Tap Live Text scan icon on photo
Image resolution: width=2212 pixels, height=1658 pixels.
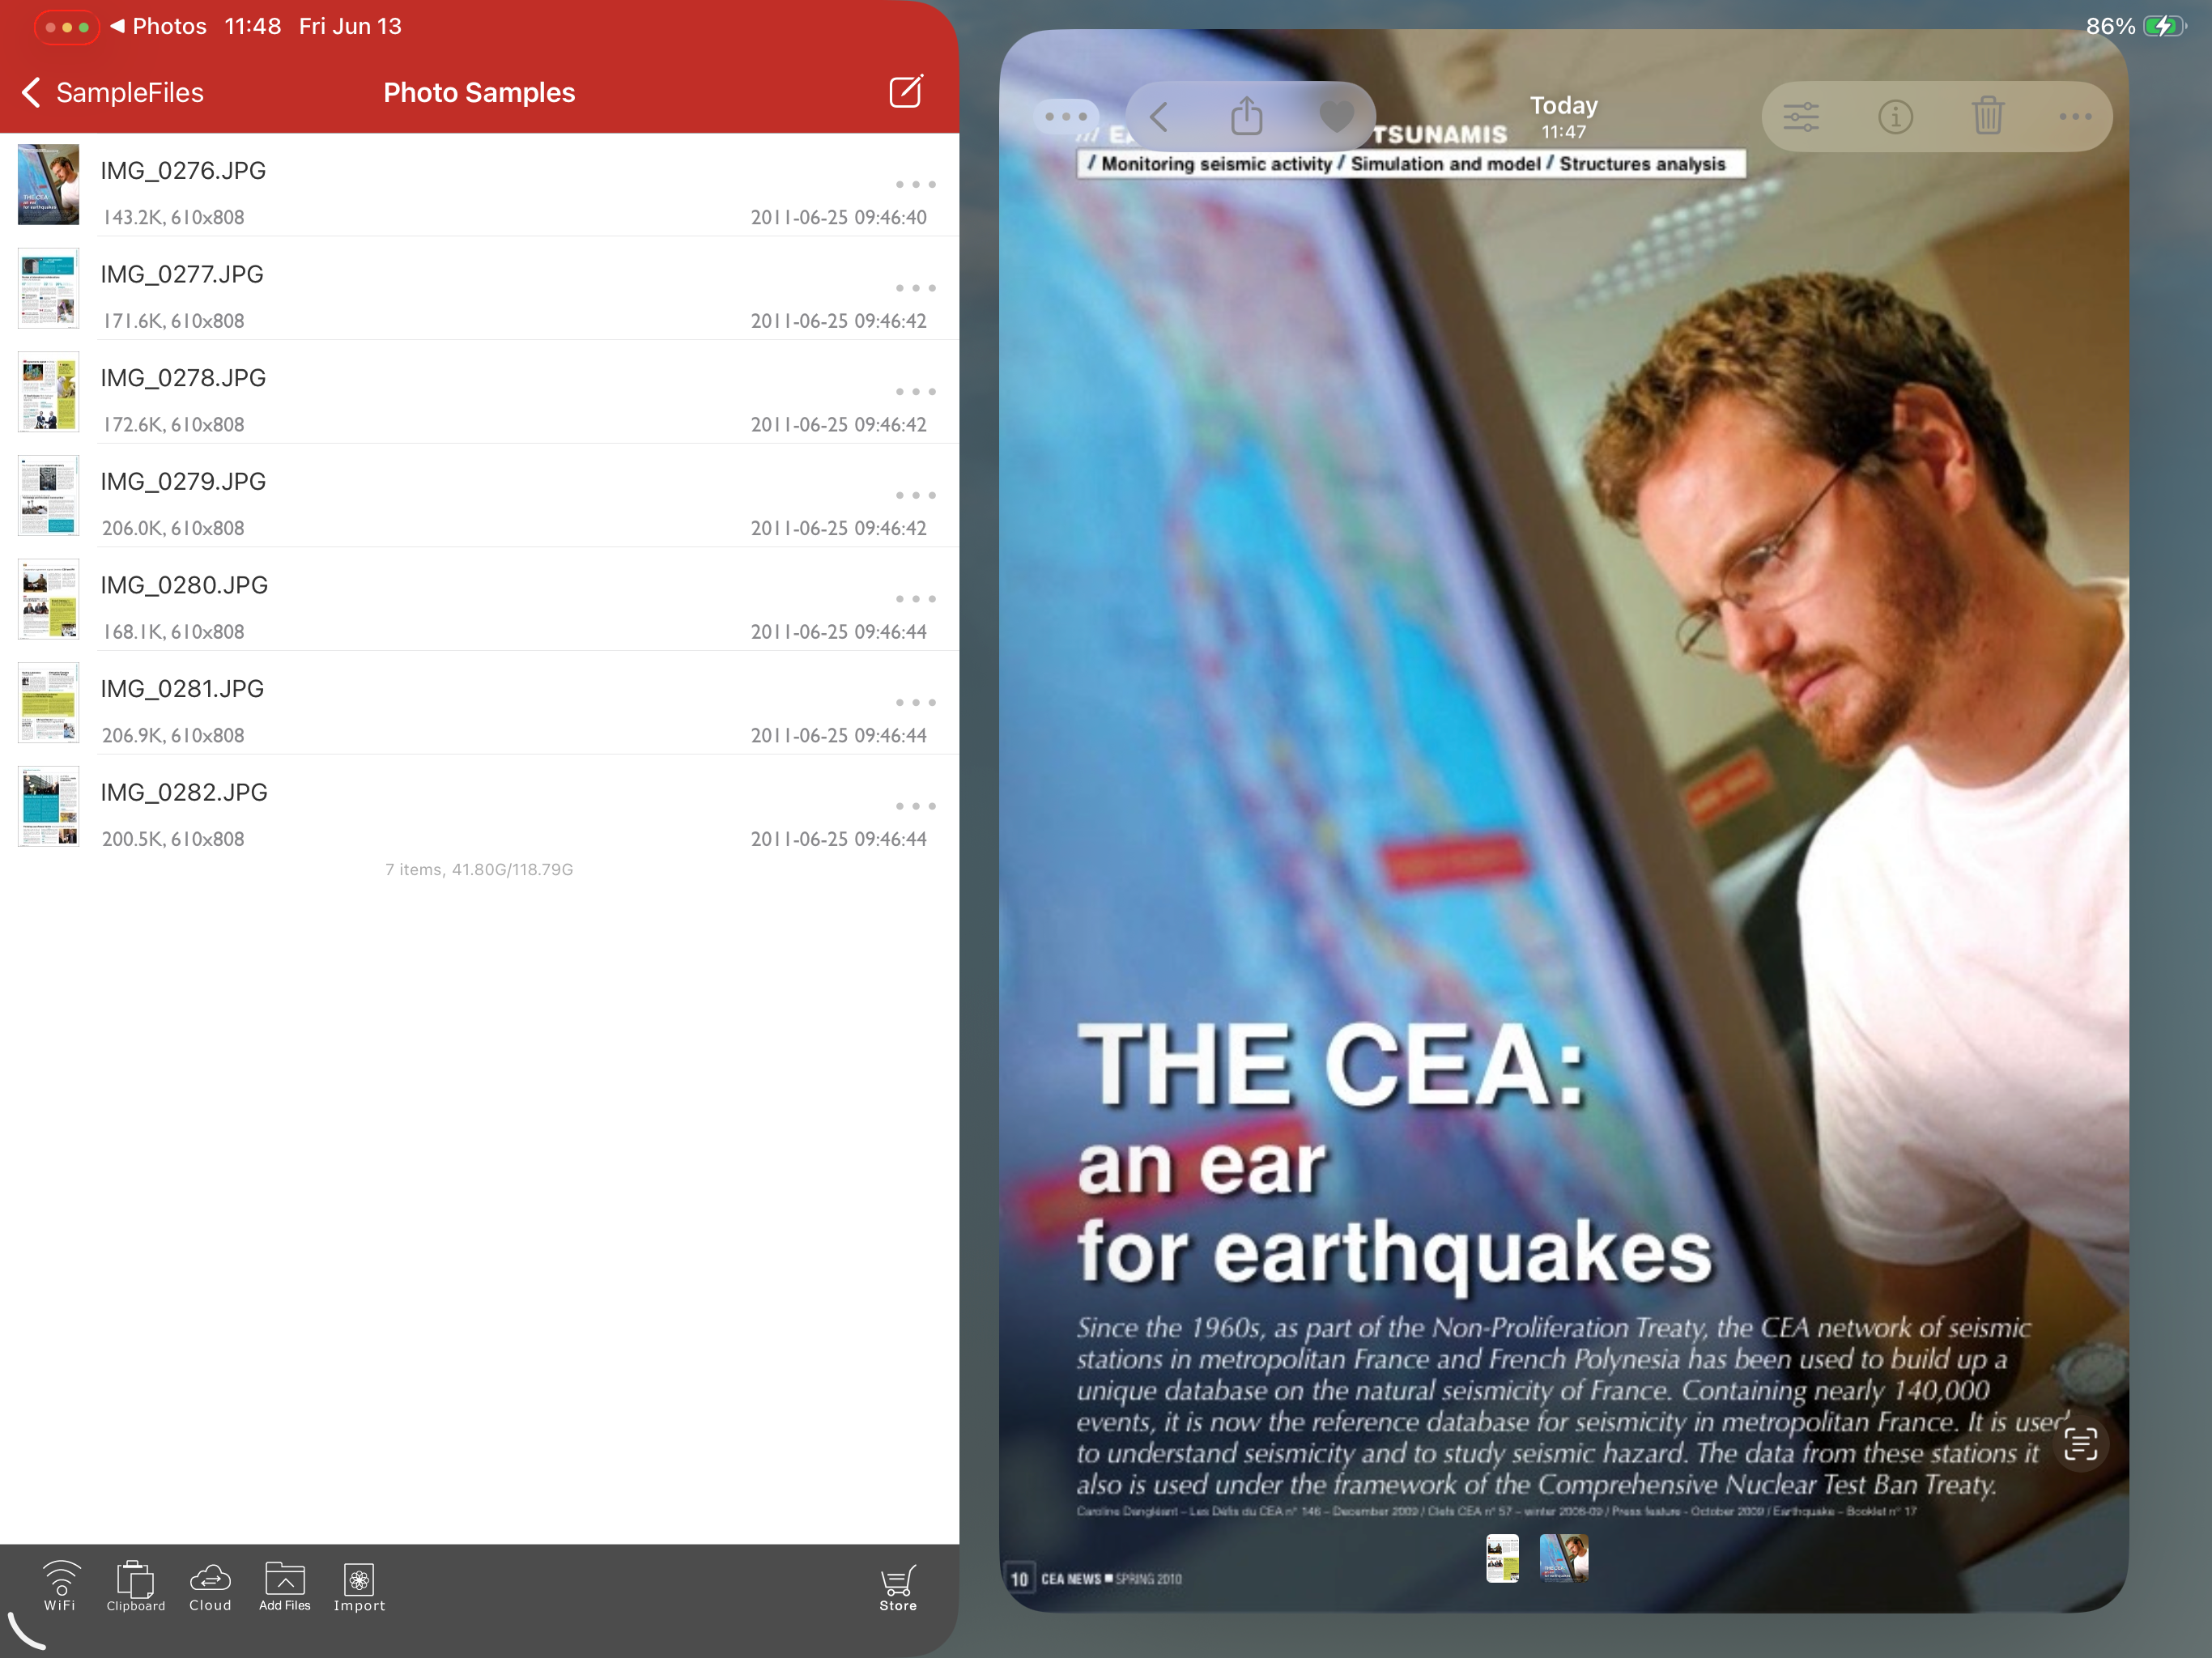(2081, 1444)
